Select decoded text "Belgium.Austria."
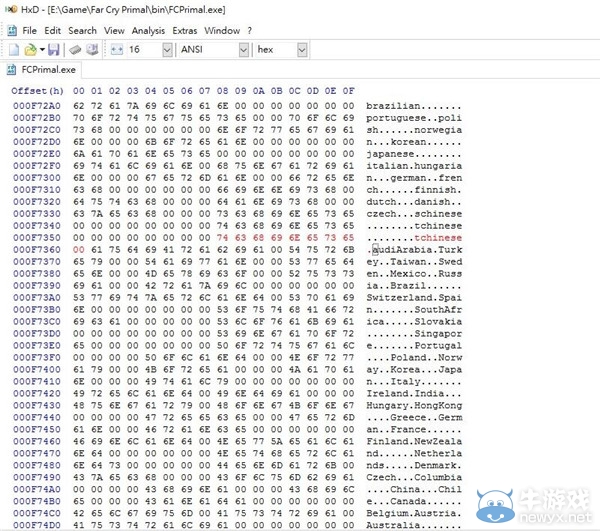 tap(414, 513)
